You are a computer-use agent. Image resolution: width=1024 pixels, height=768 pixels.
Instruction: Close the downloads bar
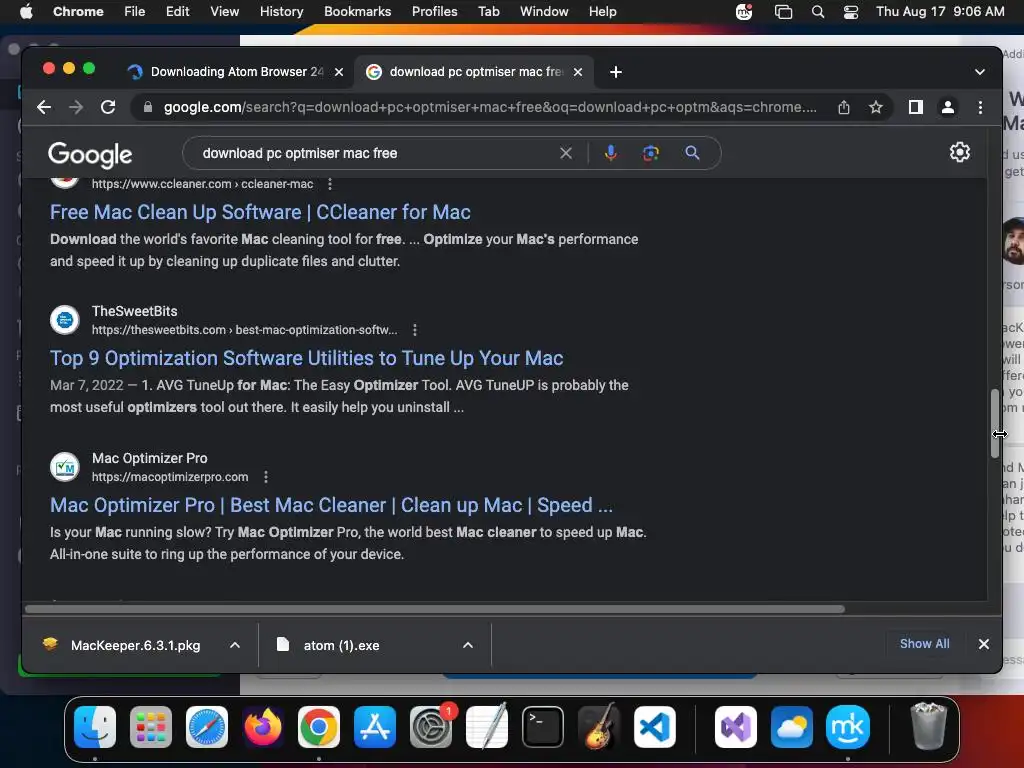[x=984, y=644]
